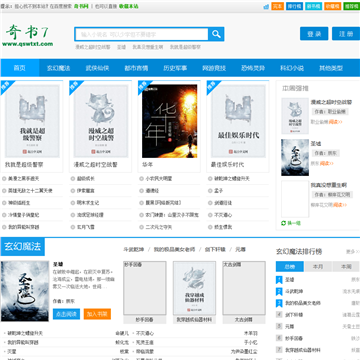360x360 pixels.
Task: Click rank 2 斗武乾坤 in ranking list
Action: coord(294,291)
